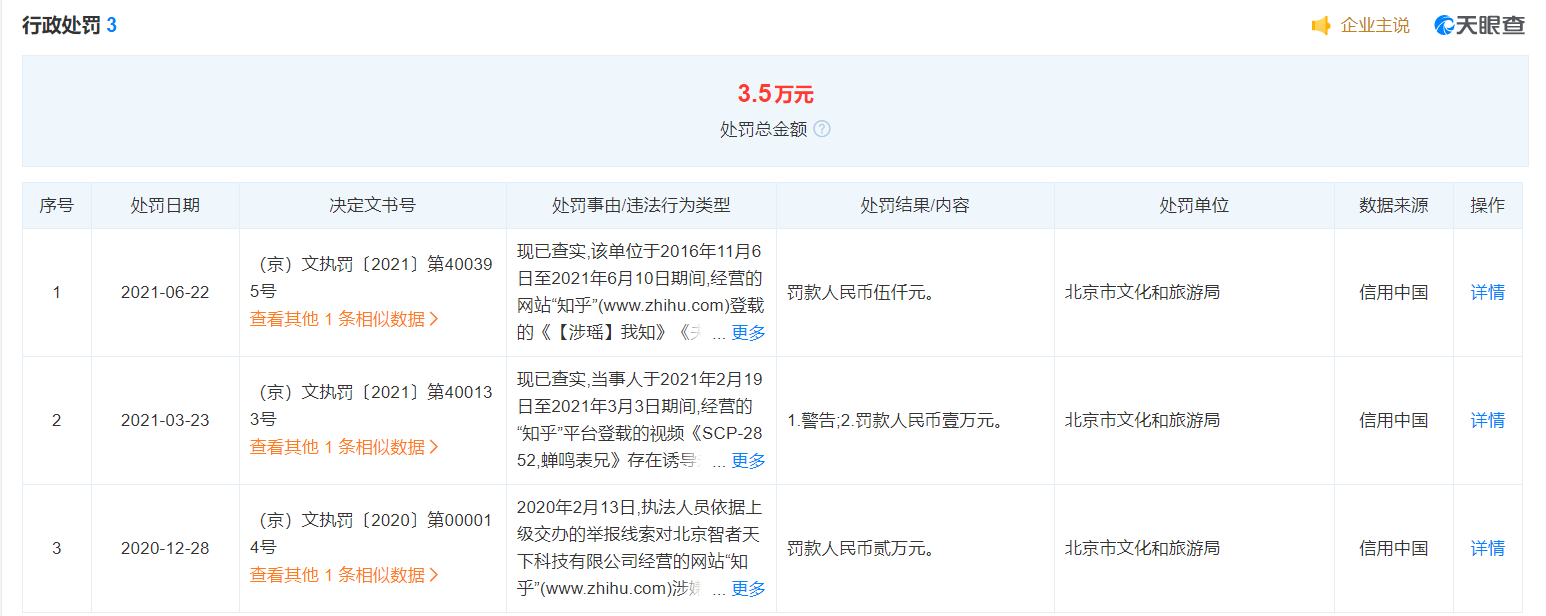The image size is (1546, 616).
Task: Select the date cell 2021-06-22
Action: coord(165,292)
